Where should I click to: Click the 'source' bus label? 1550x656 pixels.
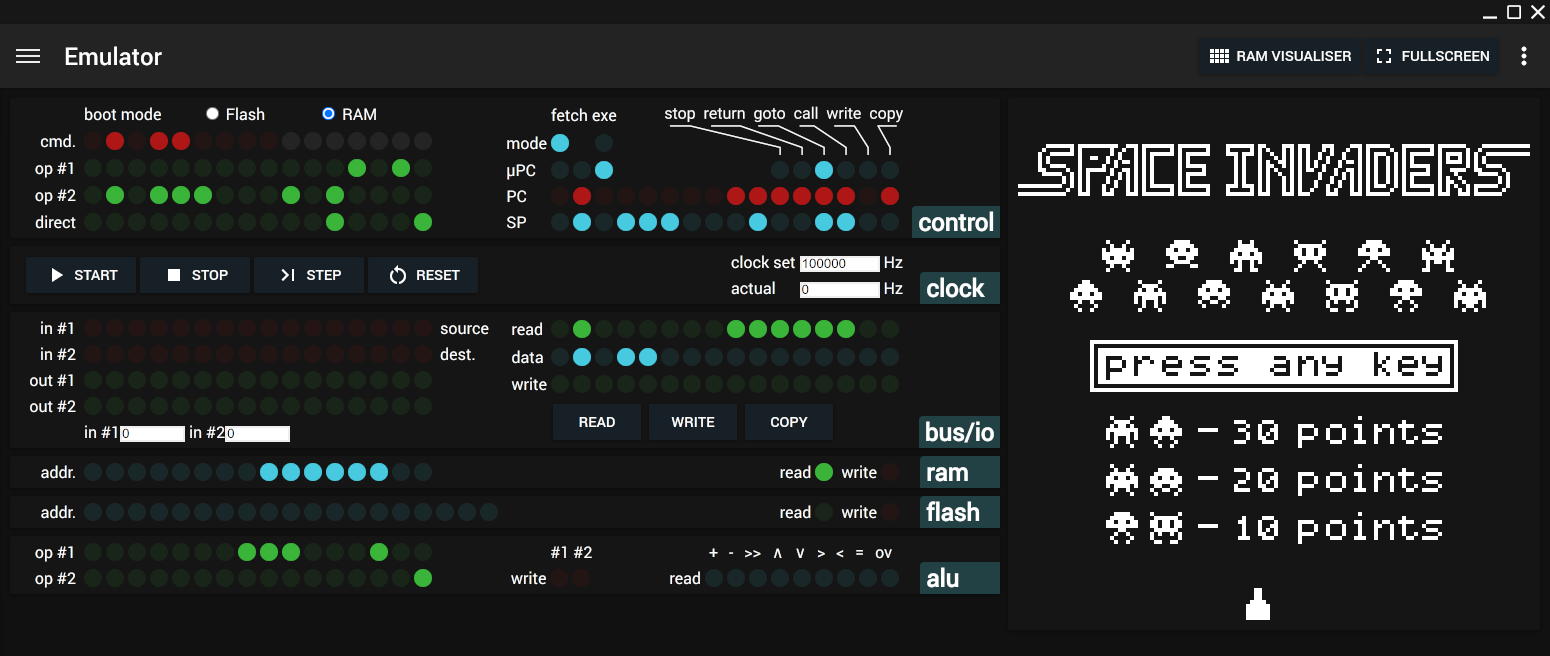[x=465, y=328]
